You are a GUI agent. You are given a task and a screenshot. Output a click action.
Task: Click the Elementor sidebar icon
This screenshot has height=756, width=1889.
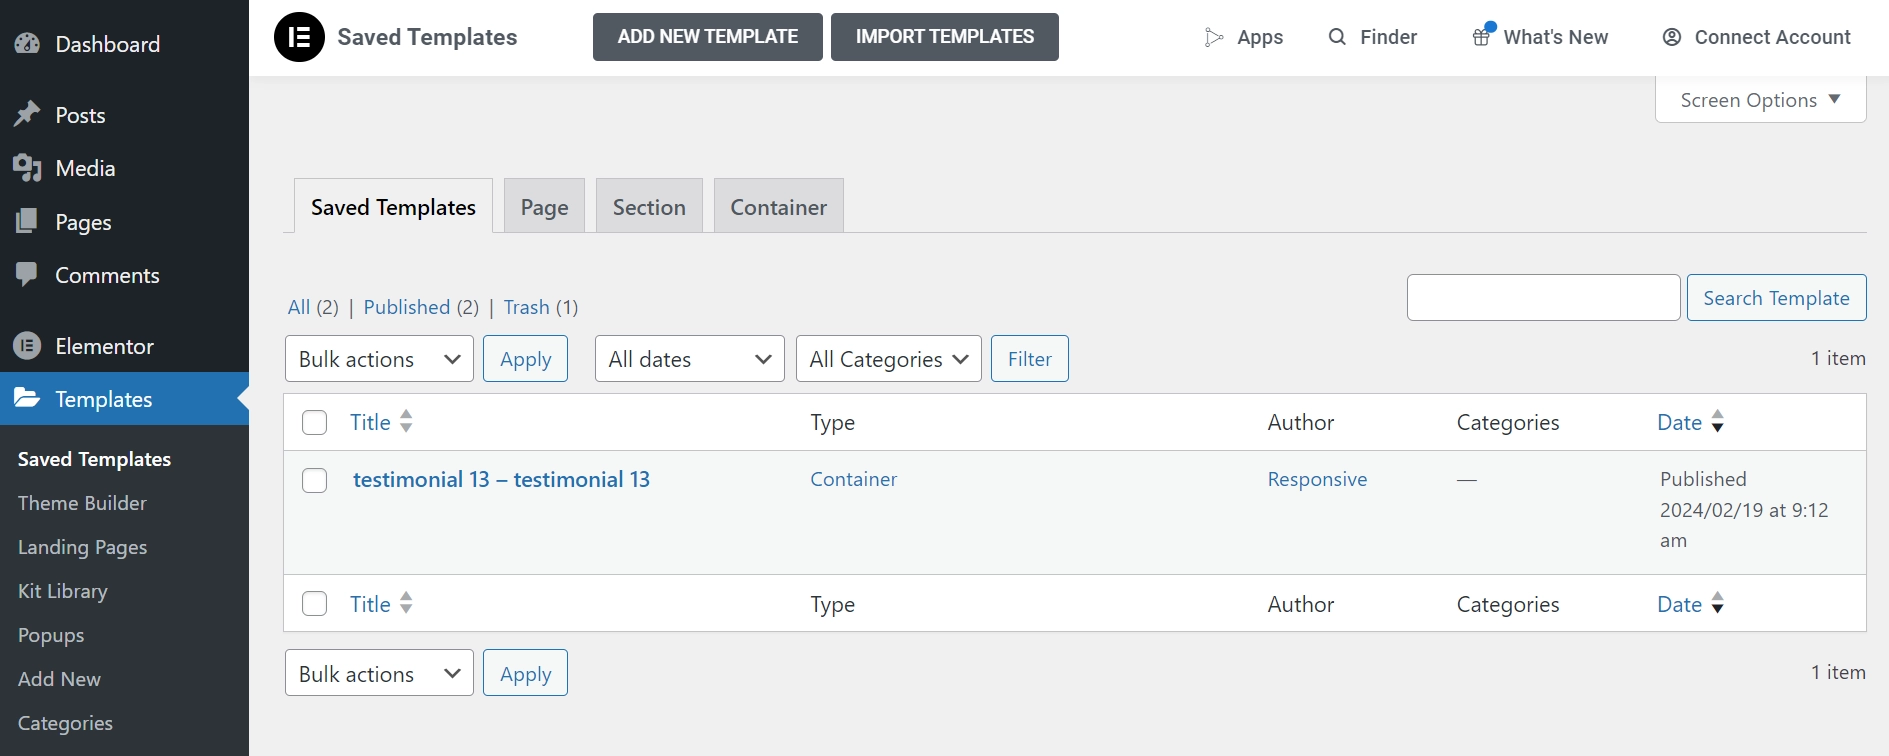click(x=27, y=346)
